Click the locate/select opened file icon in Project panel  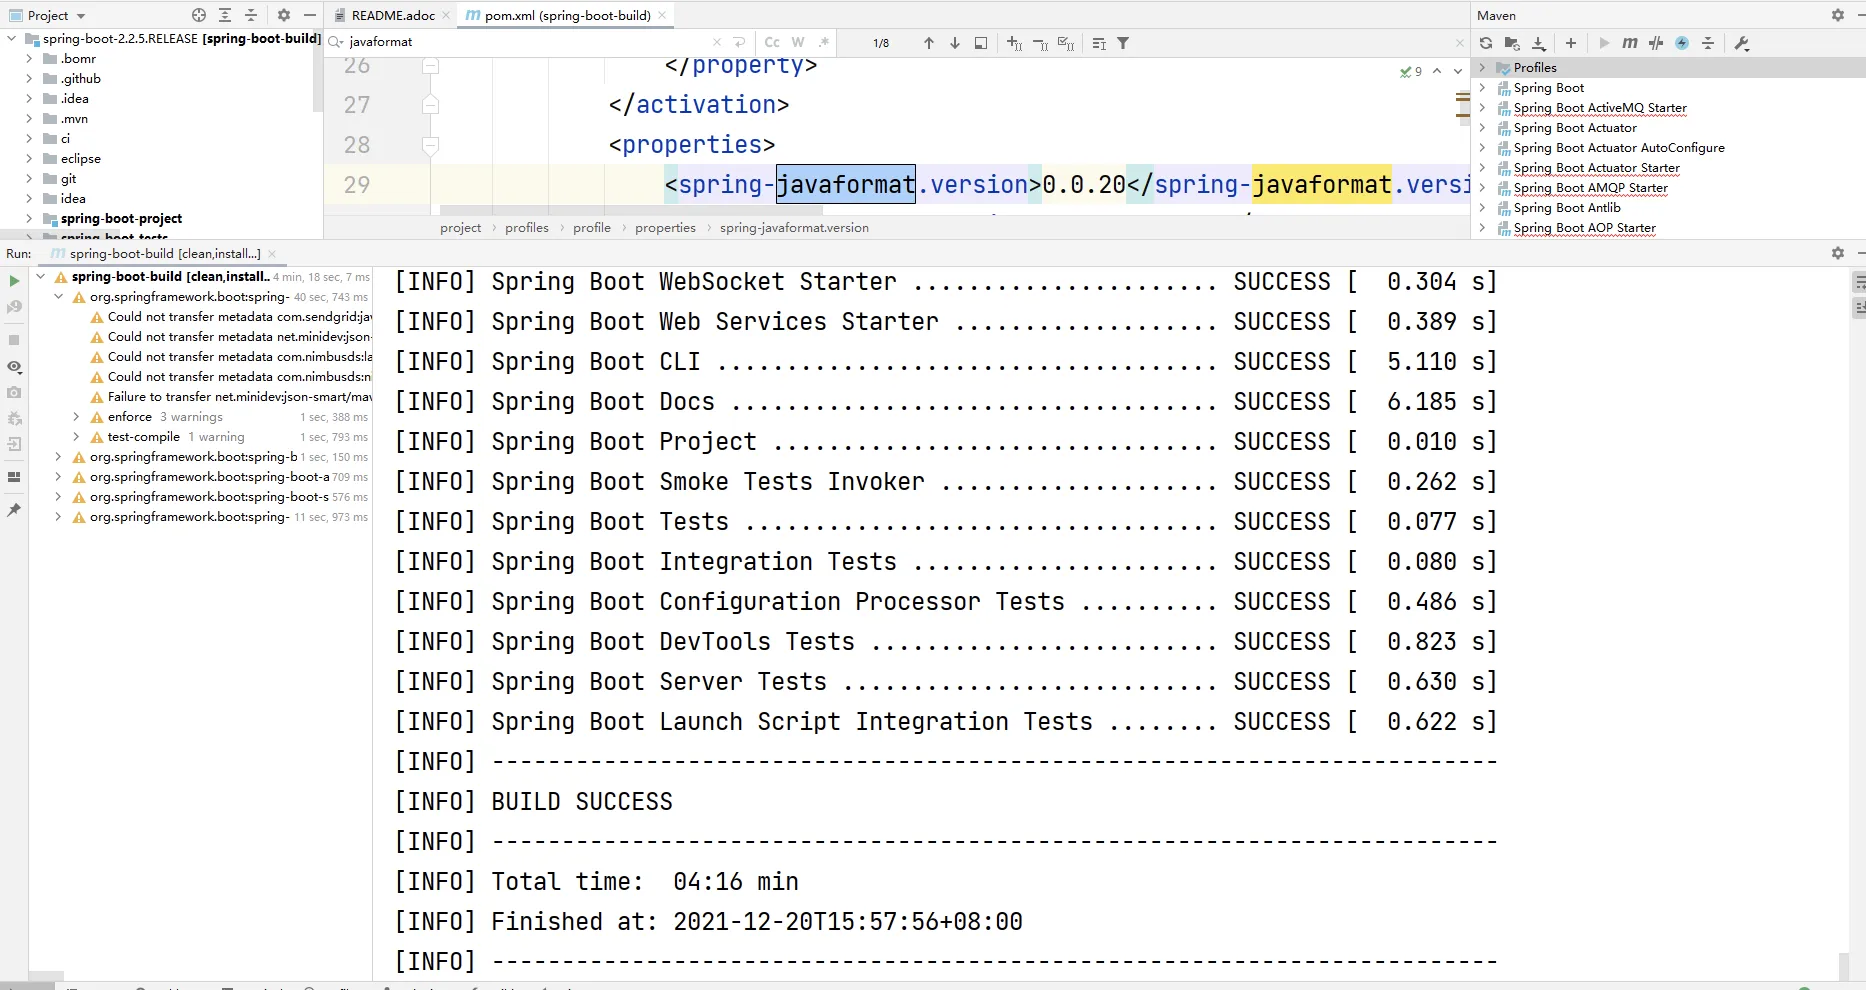(199, 15)
